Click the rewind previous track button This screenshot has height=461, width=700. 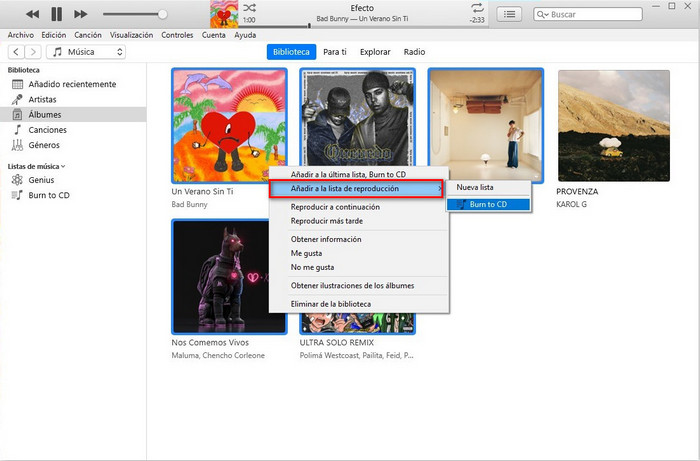pyautogui.click(x=32, y=14)
